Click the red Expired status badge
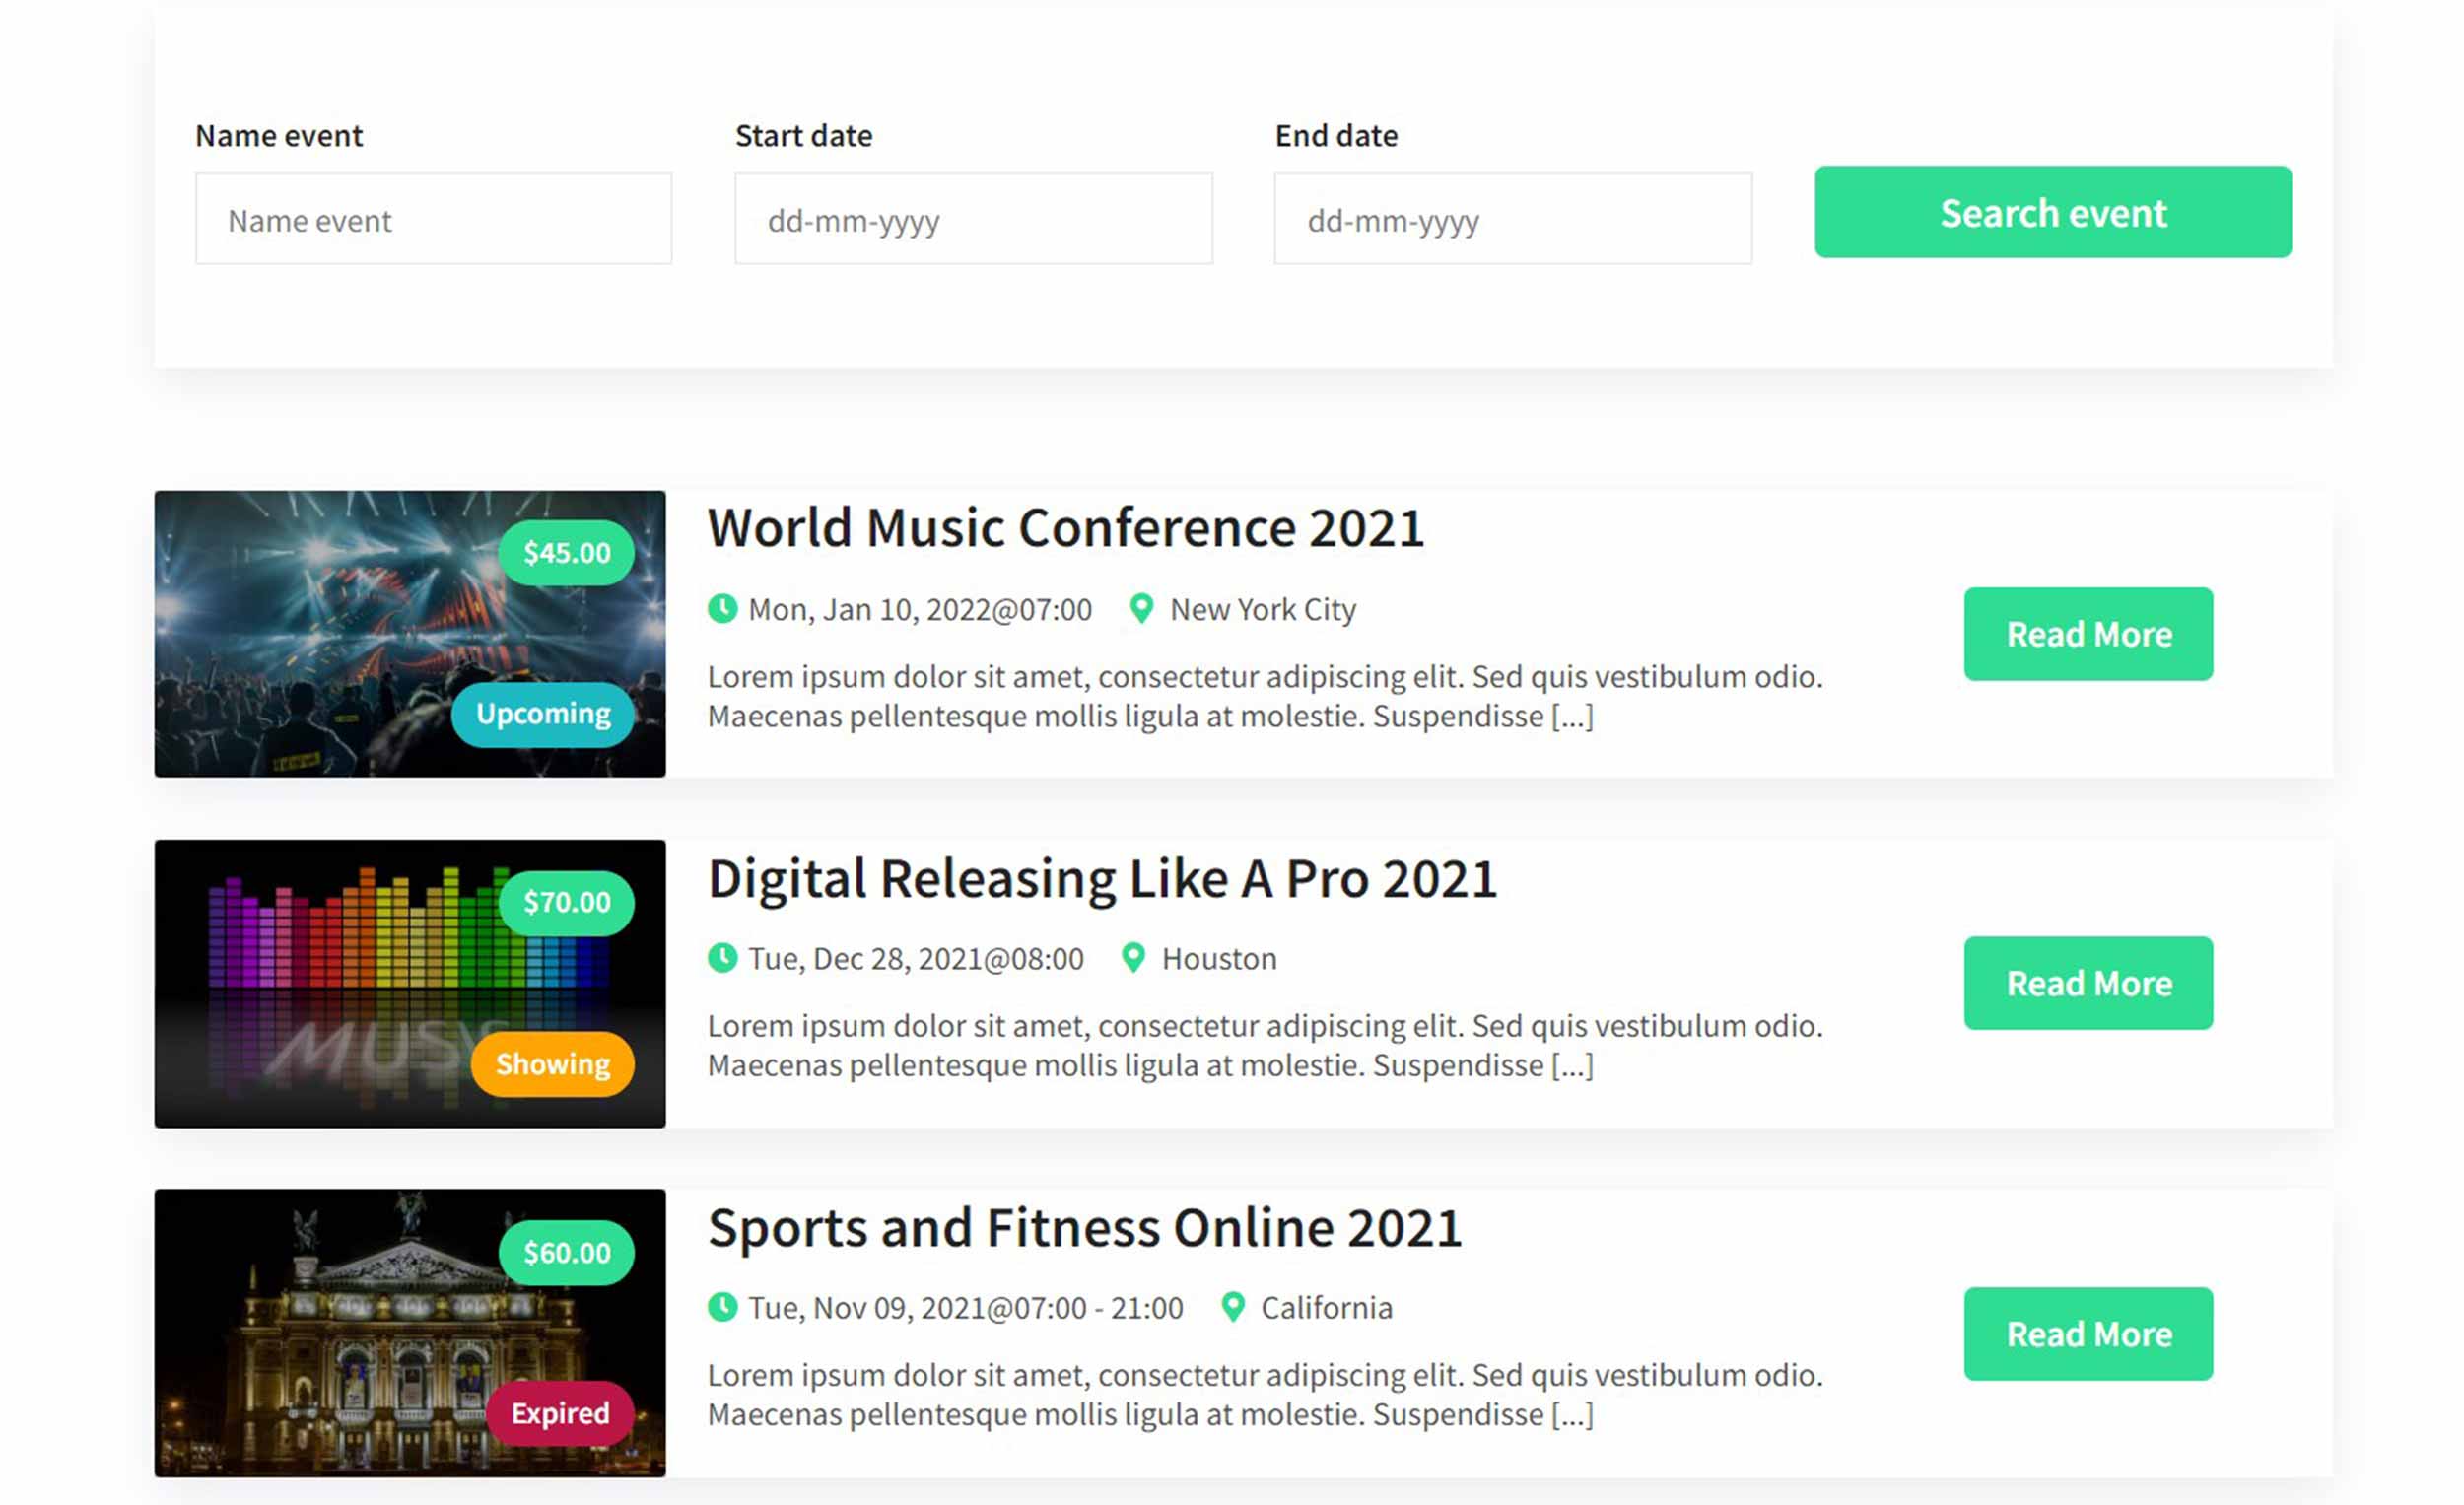Viewport: 2464px width, 1505px height. pos(560,1413)
